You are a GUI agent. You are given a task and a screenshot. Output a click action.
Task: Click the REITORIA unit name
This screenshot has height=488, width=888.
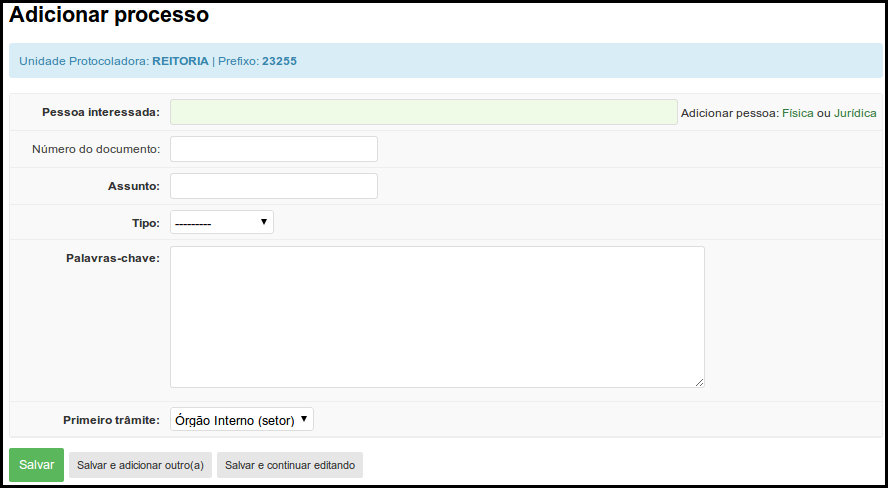(x=181, y=61)
